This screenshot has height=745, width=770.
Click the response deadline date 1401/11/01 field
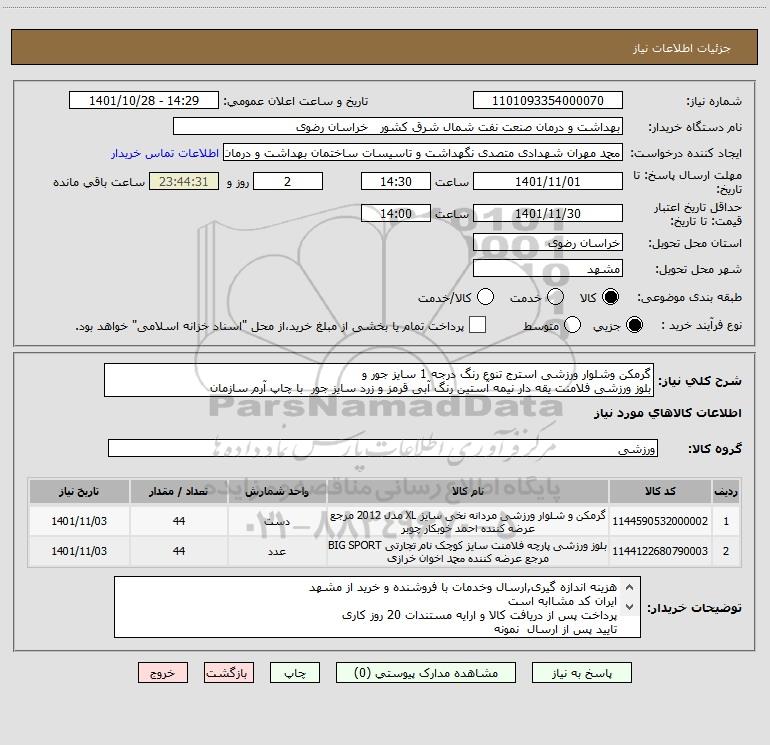[x=548, y=181]
